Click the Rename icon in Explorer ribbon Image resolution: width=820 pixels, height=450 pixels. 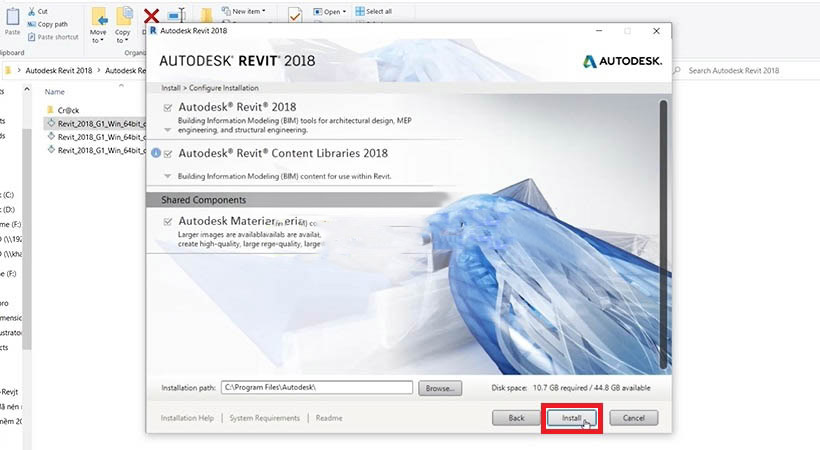[x=177, y=16]
